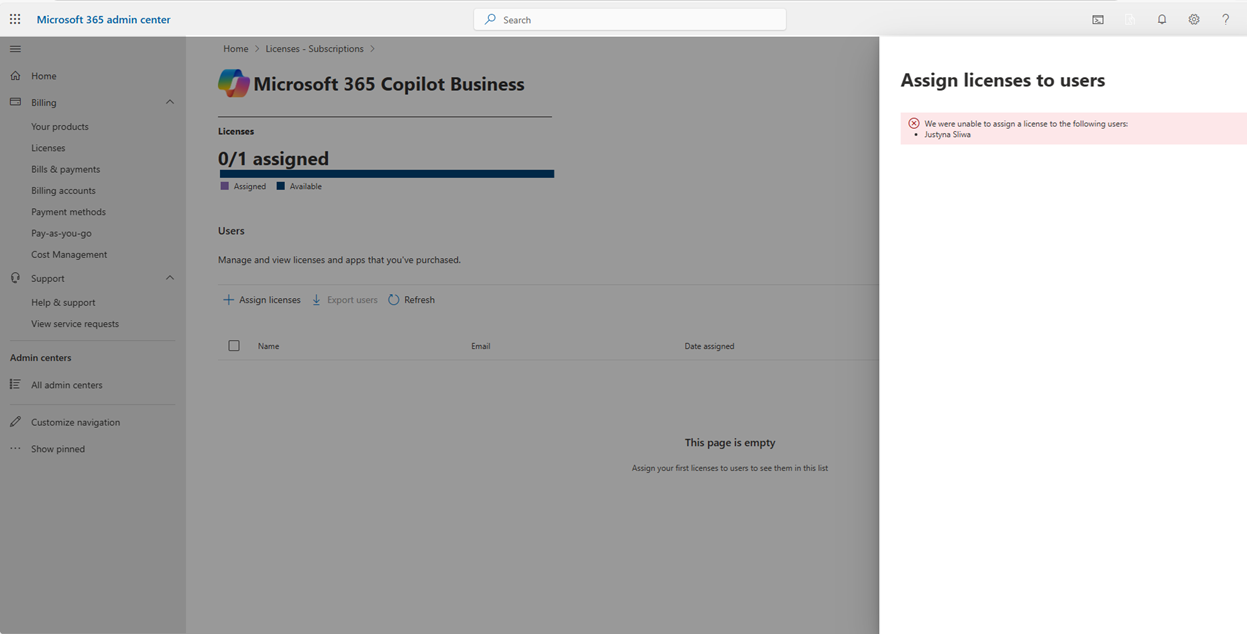The width and height of the screenshot is (1247, 634).
Task: Click the Billing card icon
Action: tap(15, 102)
